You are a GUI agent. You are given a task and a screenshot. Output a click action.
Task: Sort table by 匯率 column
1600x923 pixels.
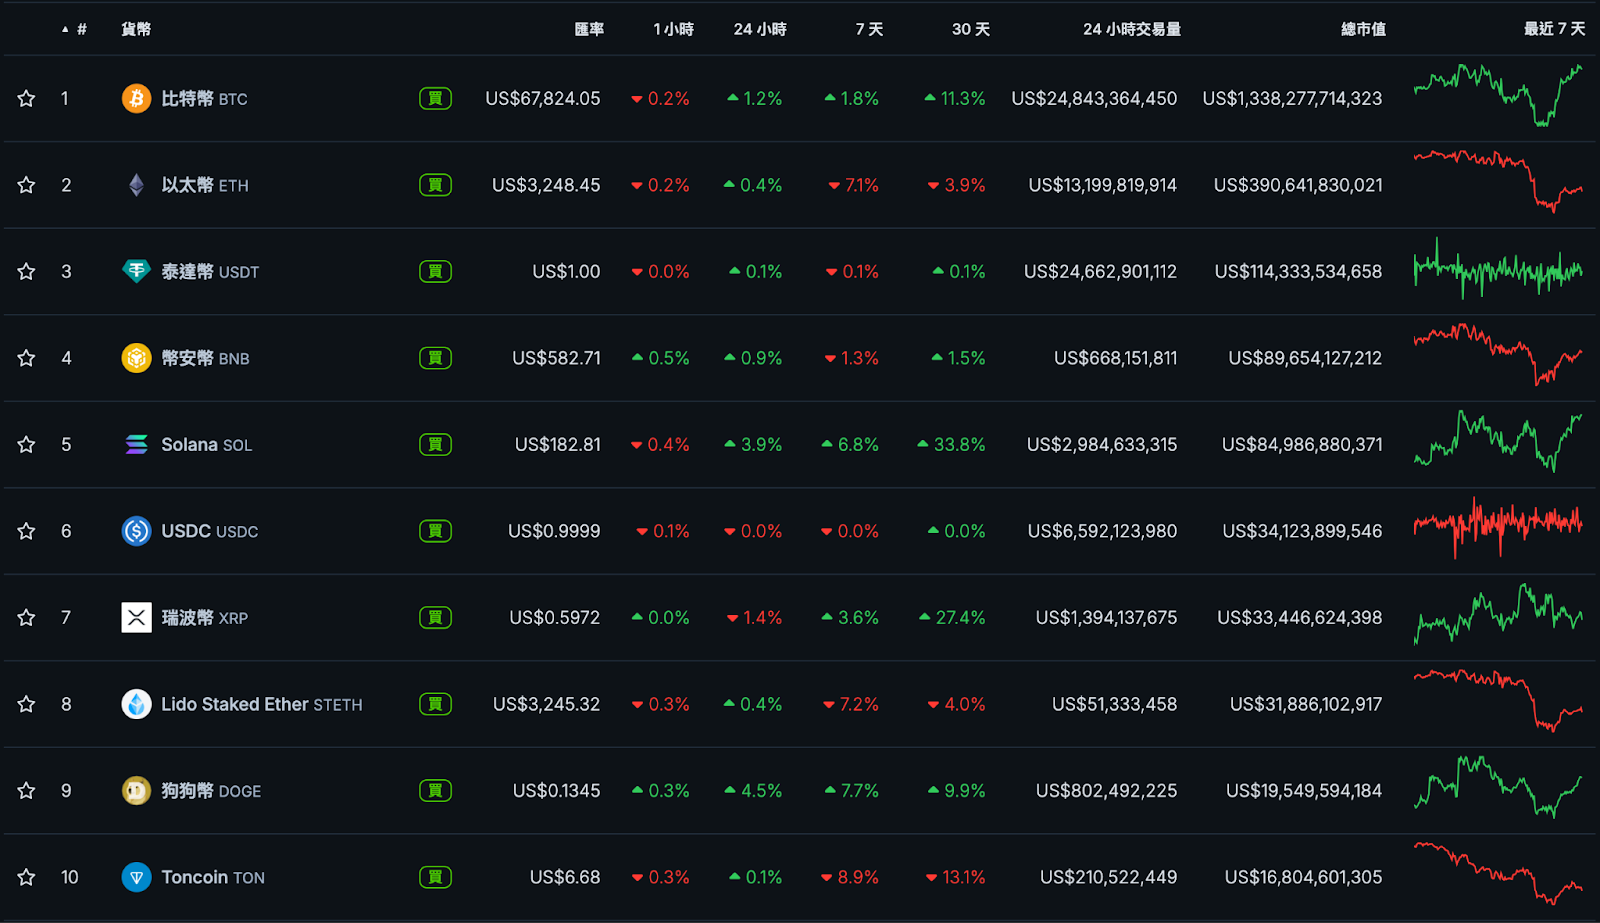(x=589, y=29)
